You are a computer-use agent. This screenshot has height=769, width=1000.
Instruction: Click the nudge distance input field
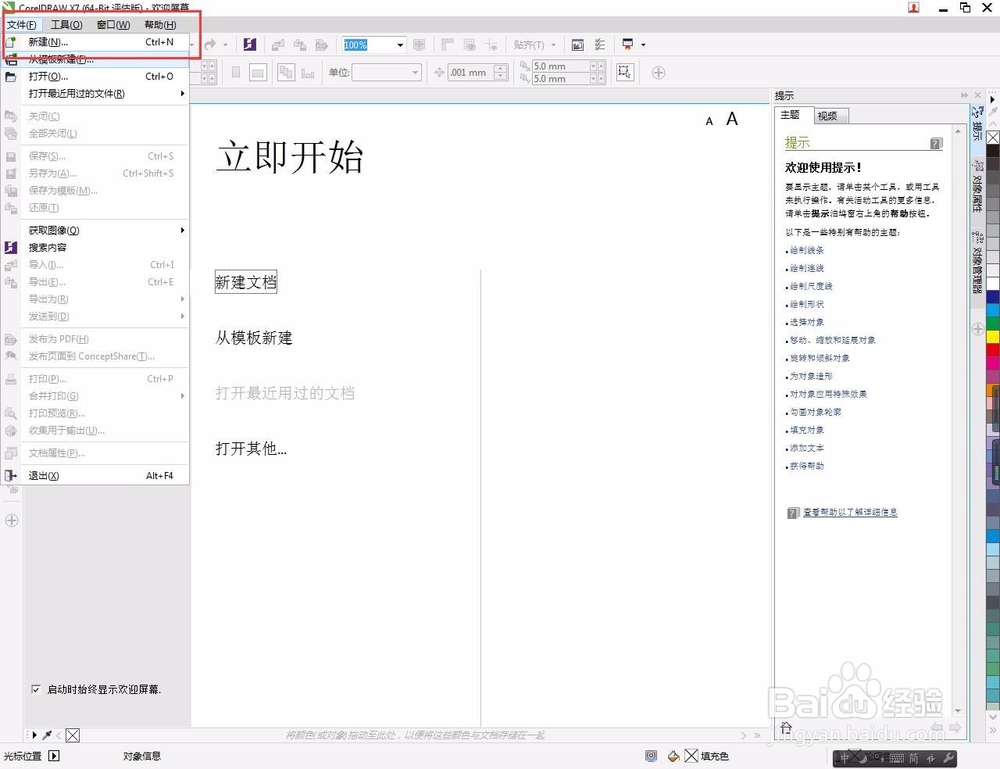(471, 72)
